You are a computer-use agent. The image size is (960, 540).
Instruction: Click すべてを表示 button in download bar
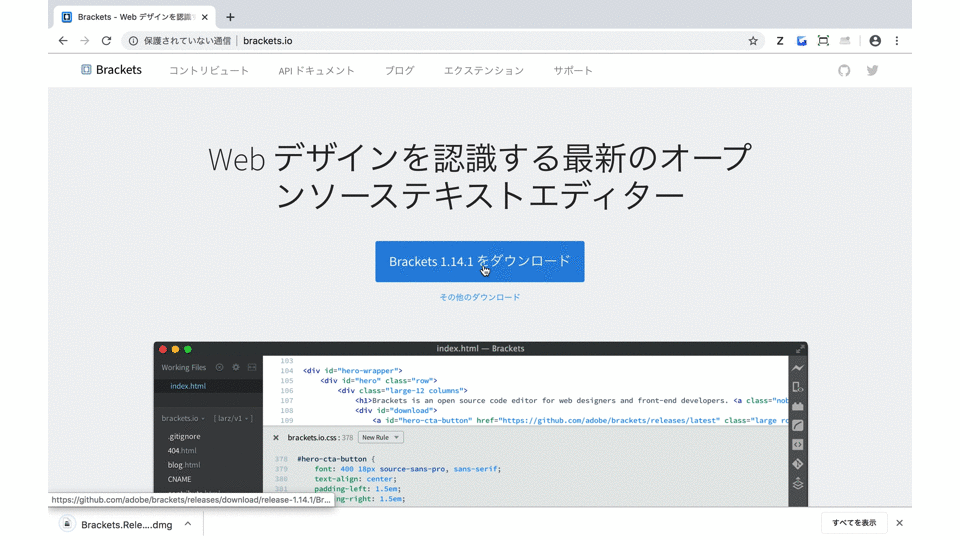[x=854, y=523]
